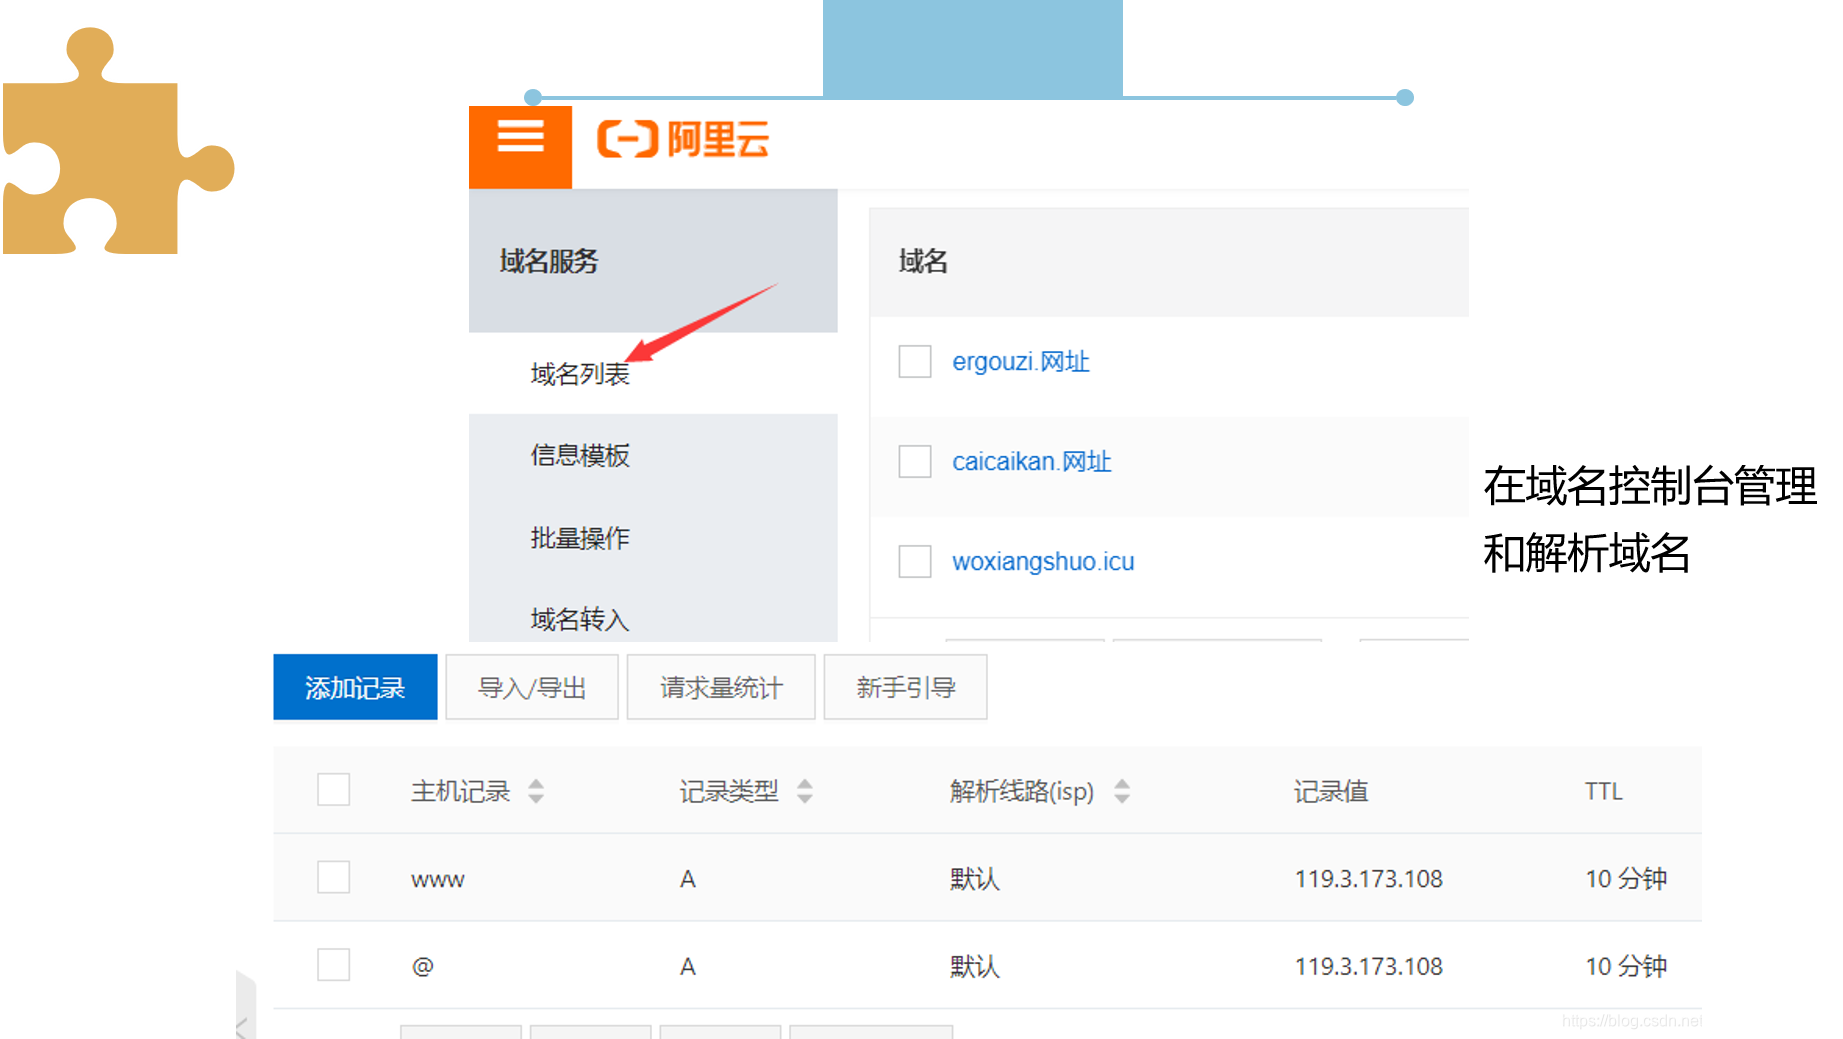Image resolution: width=1843 pixels, height=1039 pixels.
Task: Start the 新手引导 guide
Action: 905,687
